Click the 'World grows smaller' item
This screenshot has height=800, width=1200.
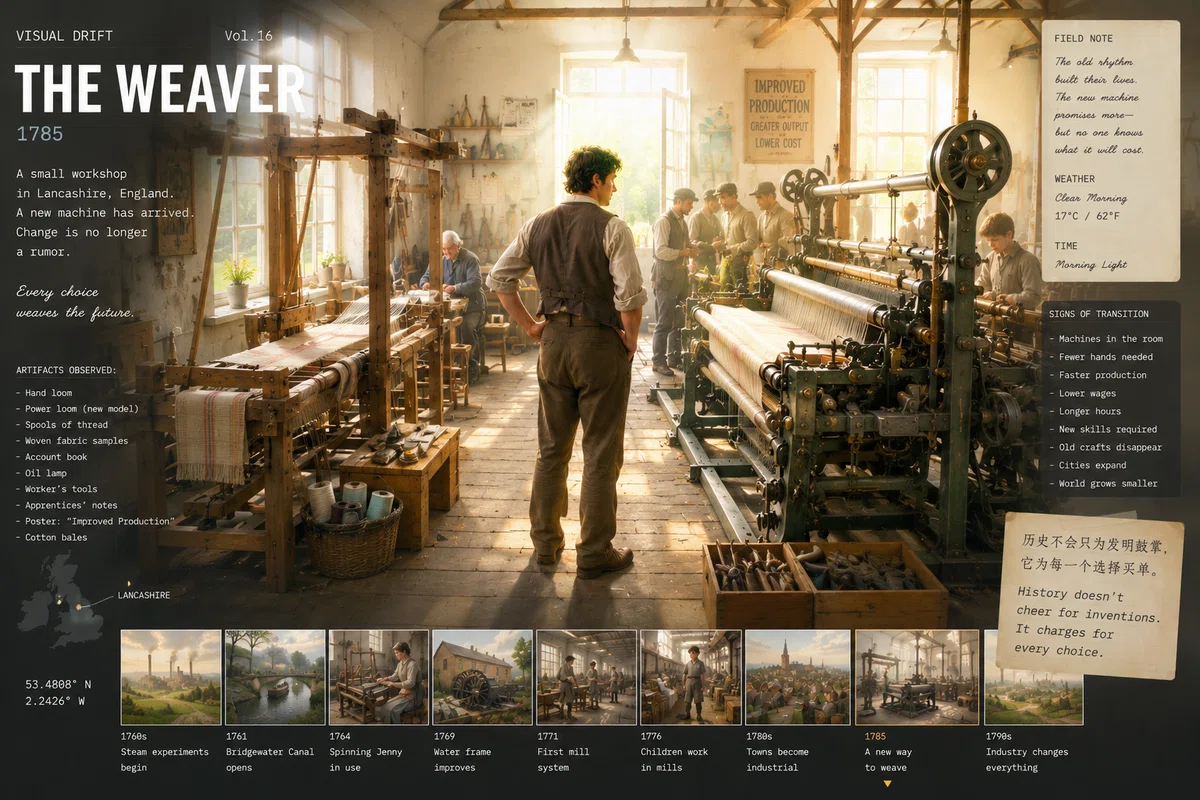click(x=1103, y=483)
